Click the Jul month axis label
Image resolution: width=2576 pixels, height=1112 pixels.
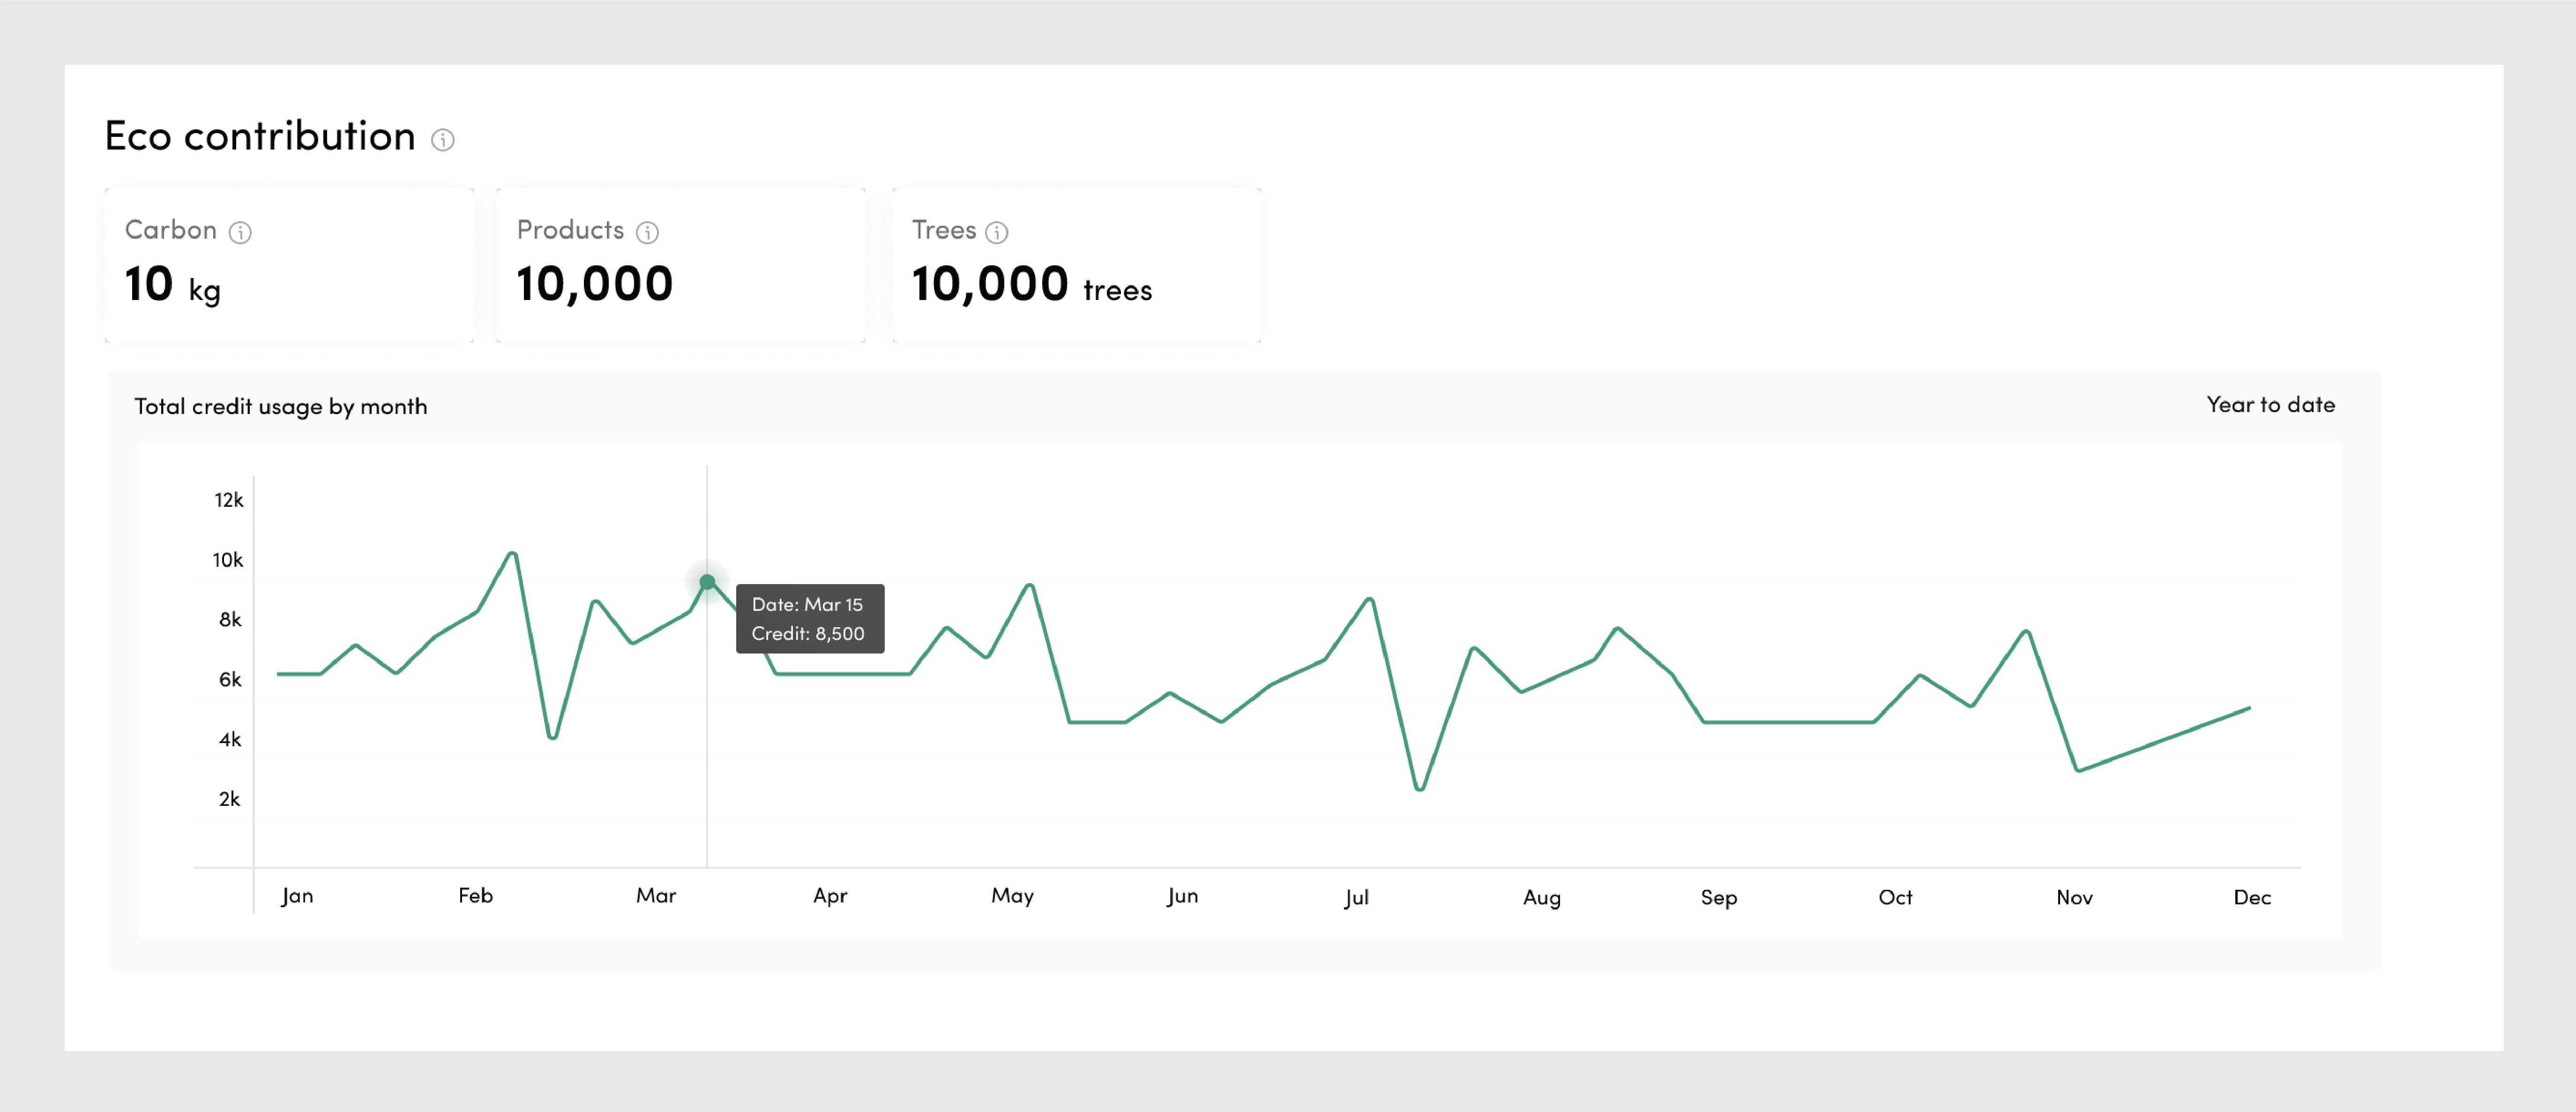pyautogui.click(x=1356, y=898)
